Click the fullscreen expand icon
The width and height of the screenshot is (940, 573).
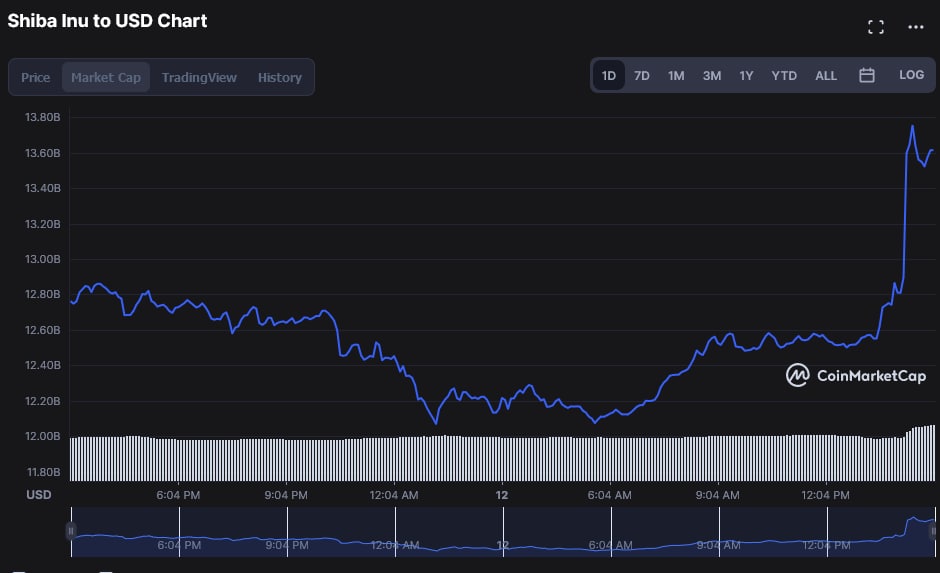[x=875, y=27]
